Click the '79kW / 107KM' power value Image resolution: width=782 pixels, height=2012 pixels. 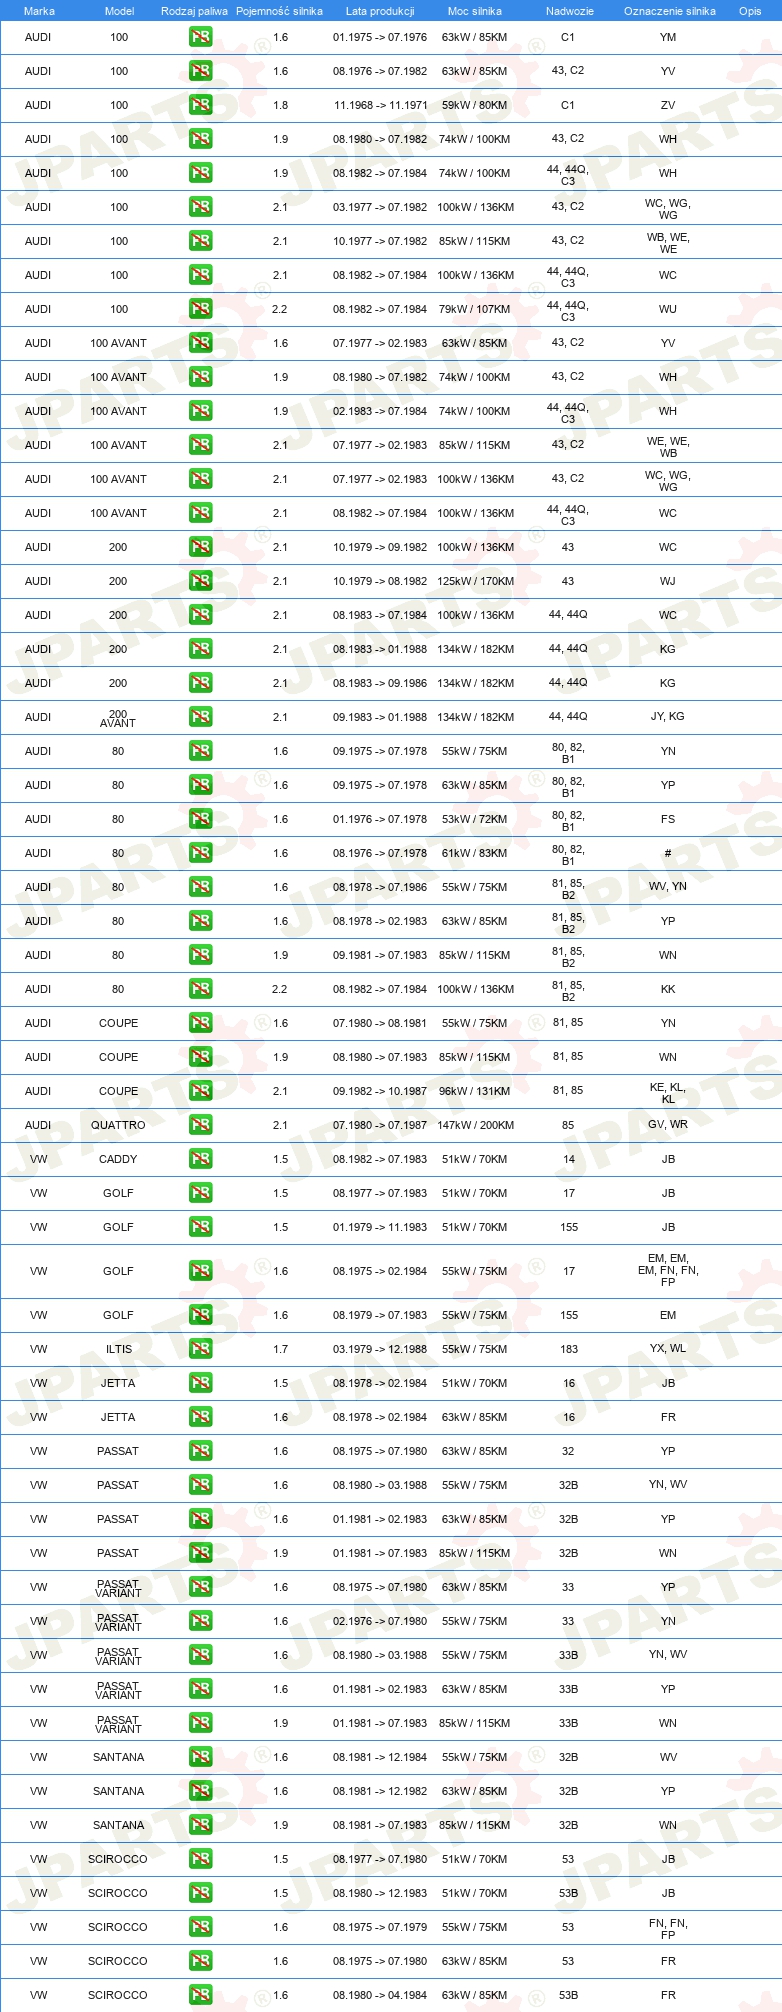click(x=475, y=309)
